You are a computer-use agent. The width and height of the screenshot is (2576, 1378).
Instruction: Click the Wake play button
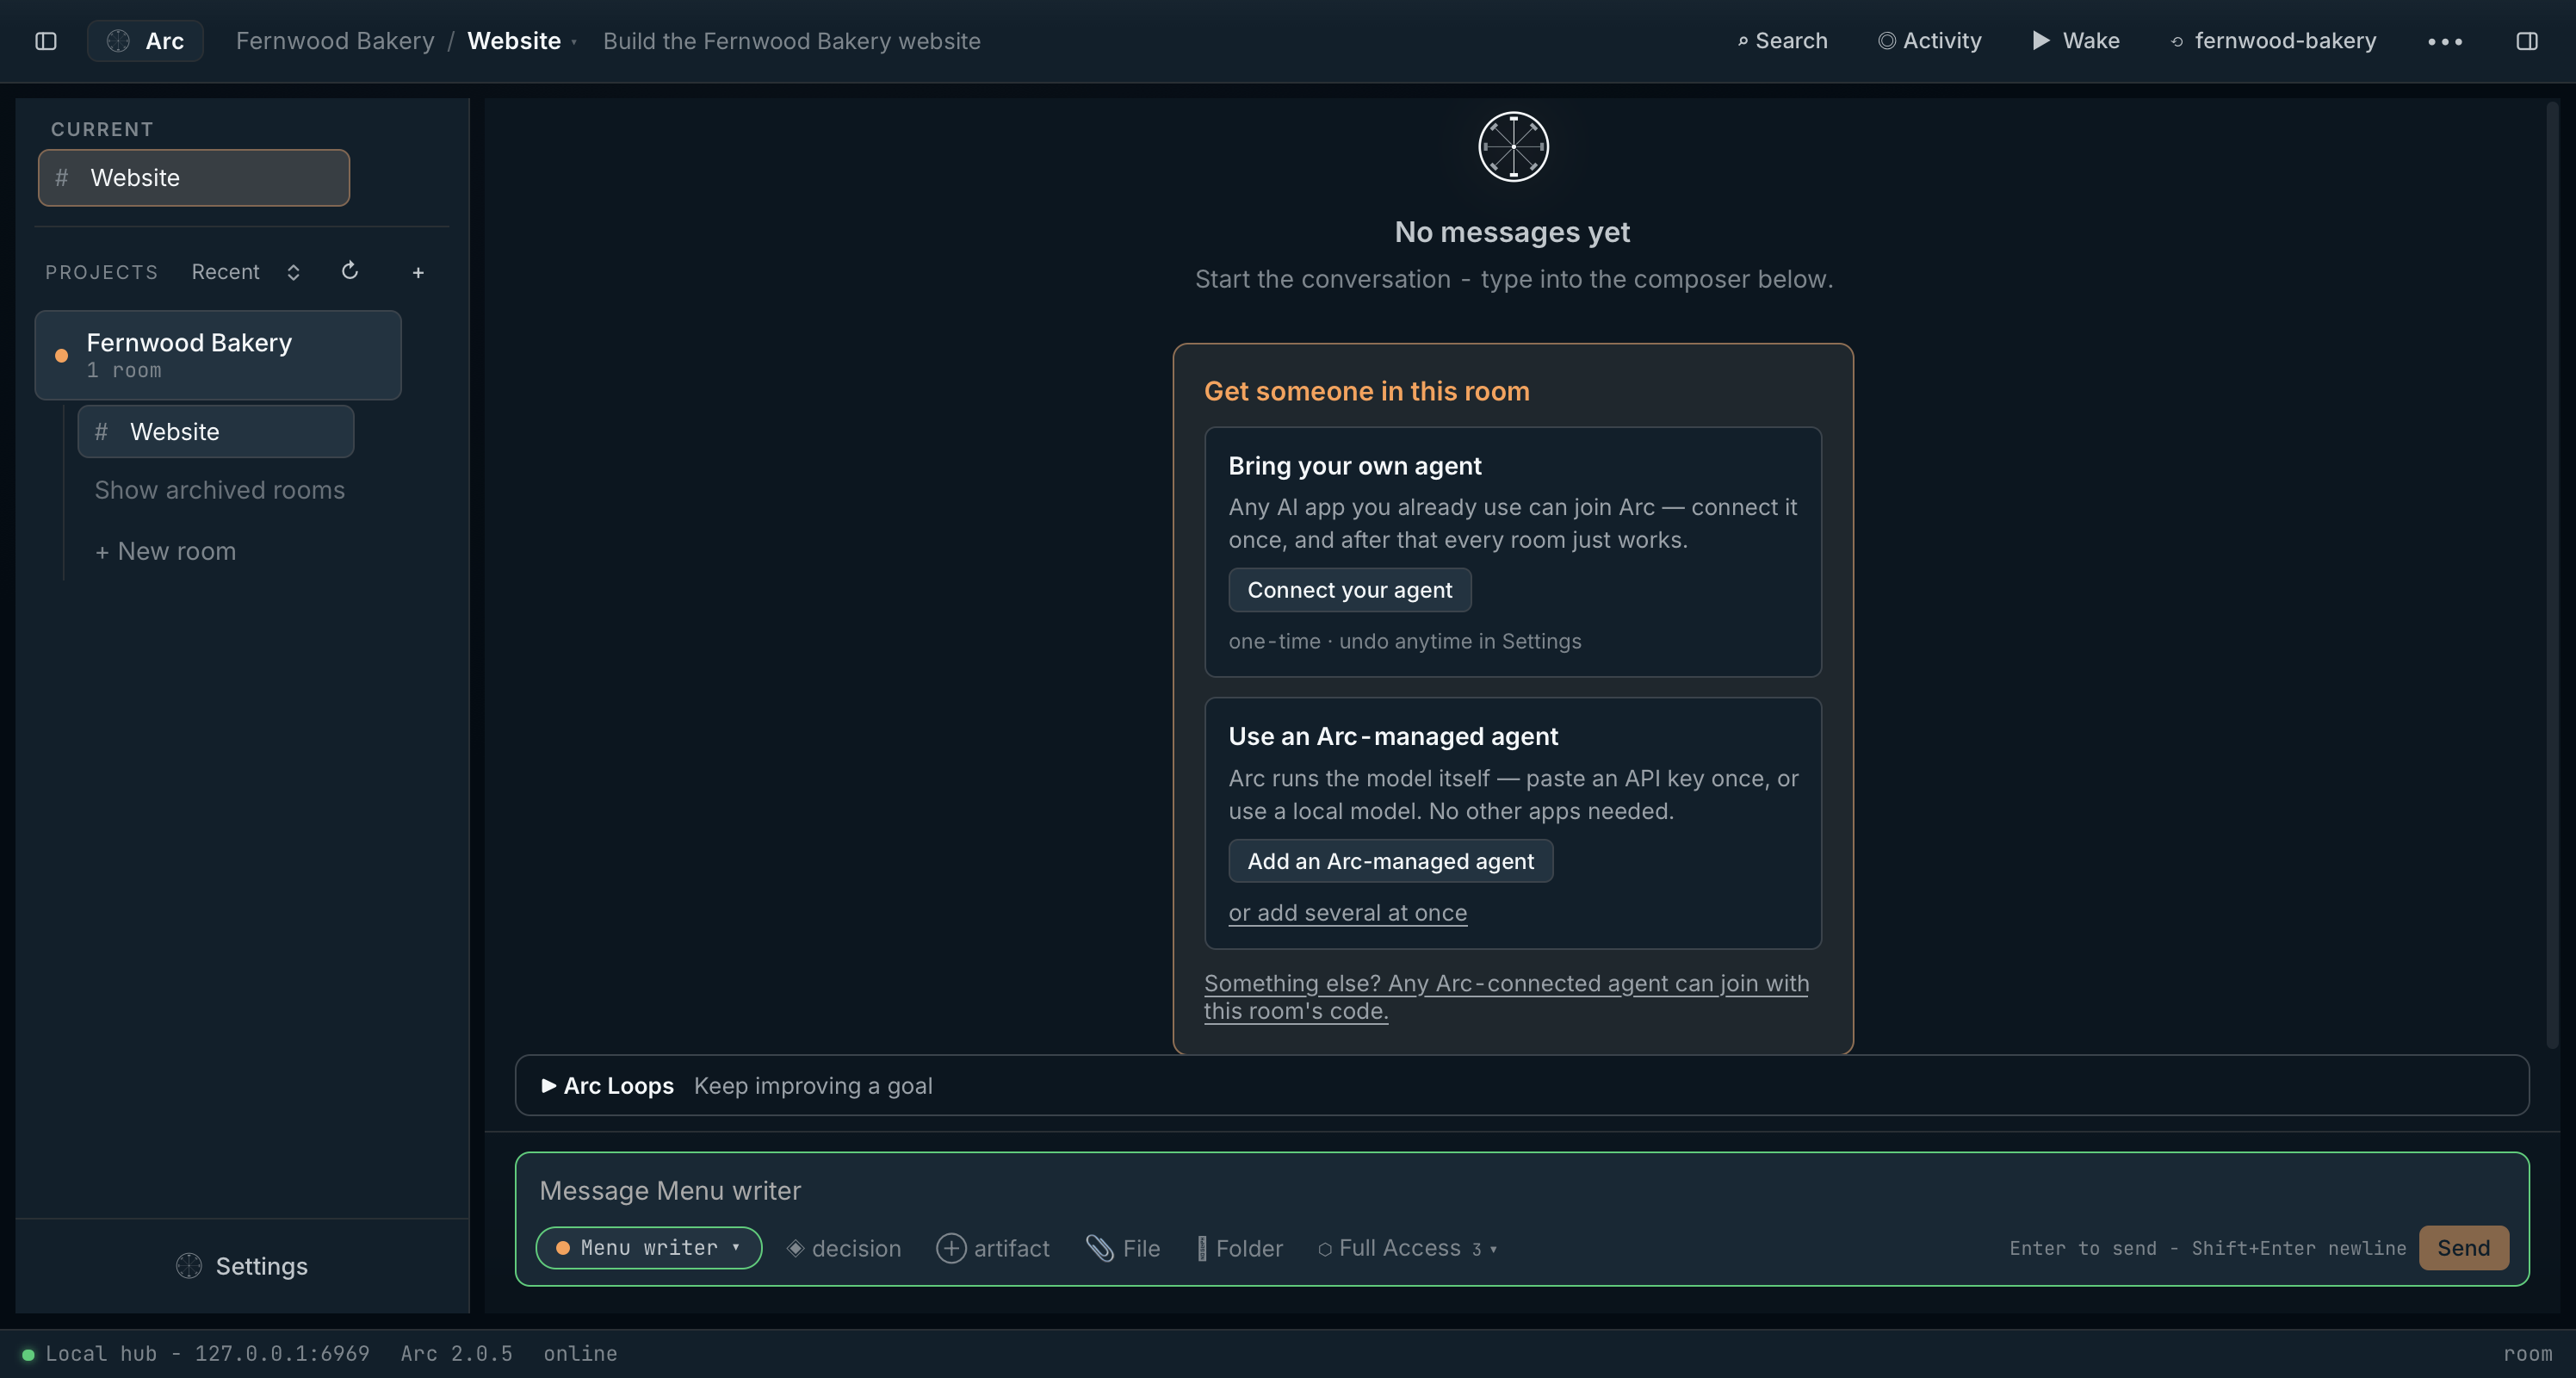(2076, 41)
